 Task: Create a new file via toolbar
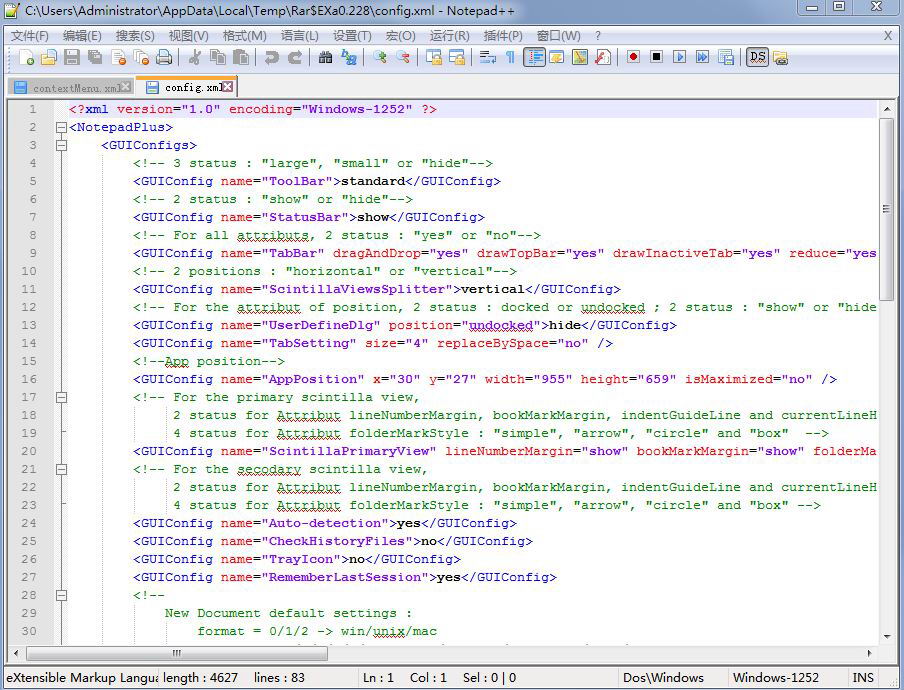[x=27, y=57]
